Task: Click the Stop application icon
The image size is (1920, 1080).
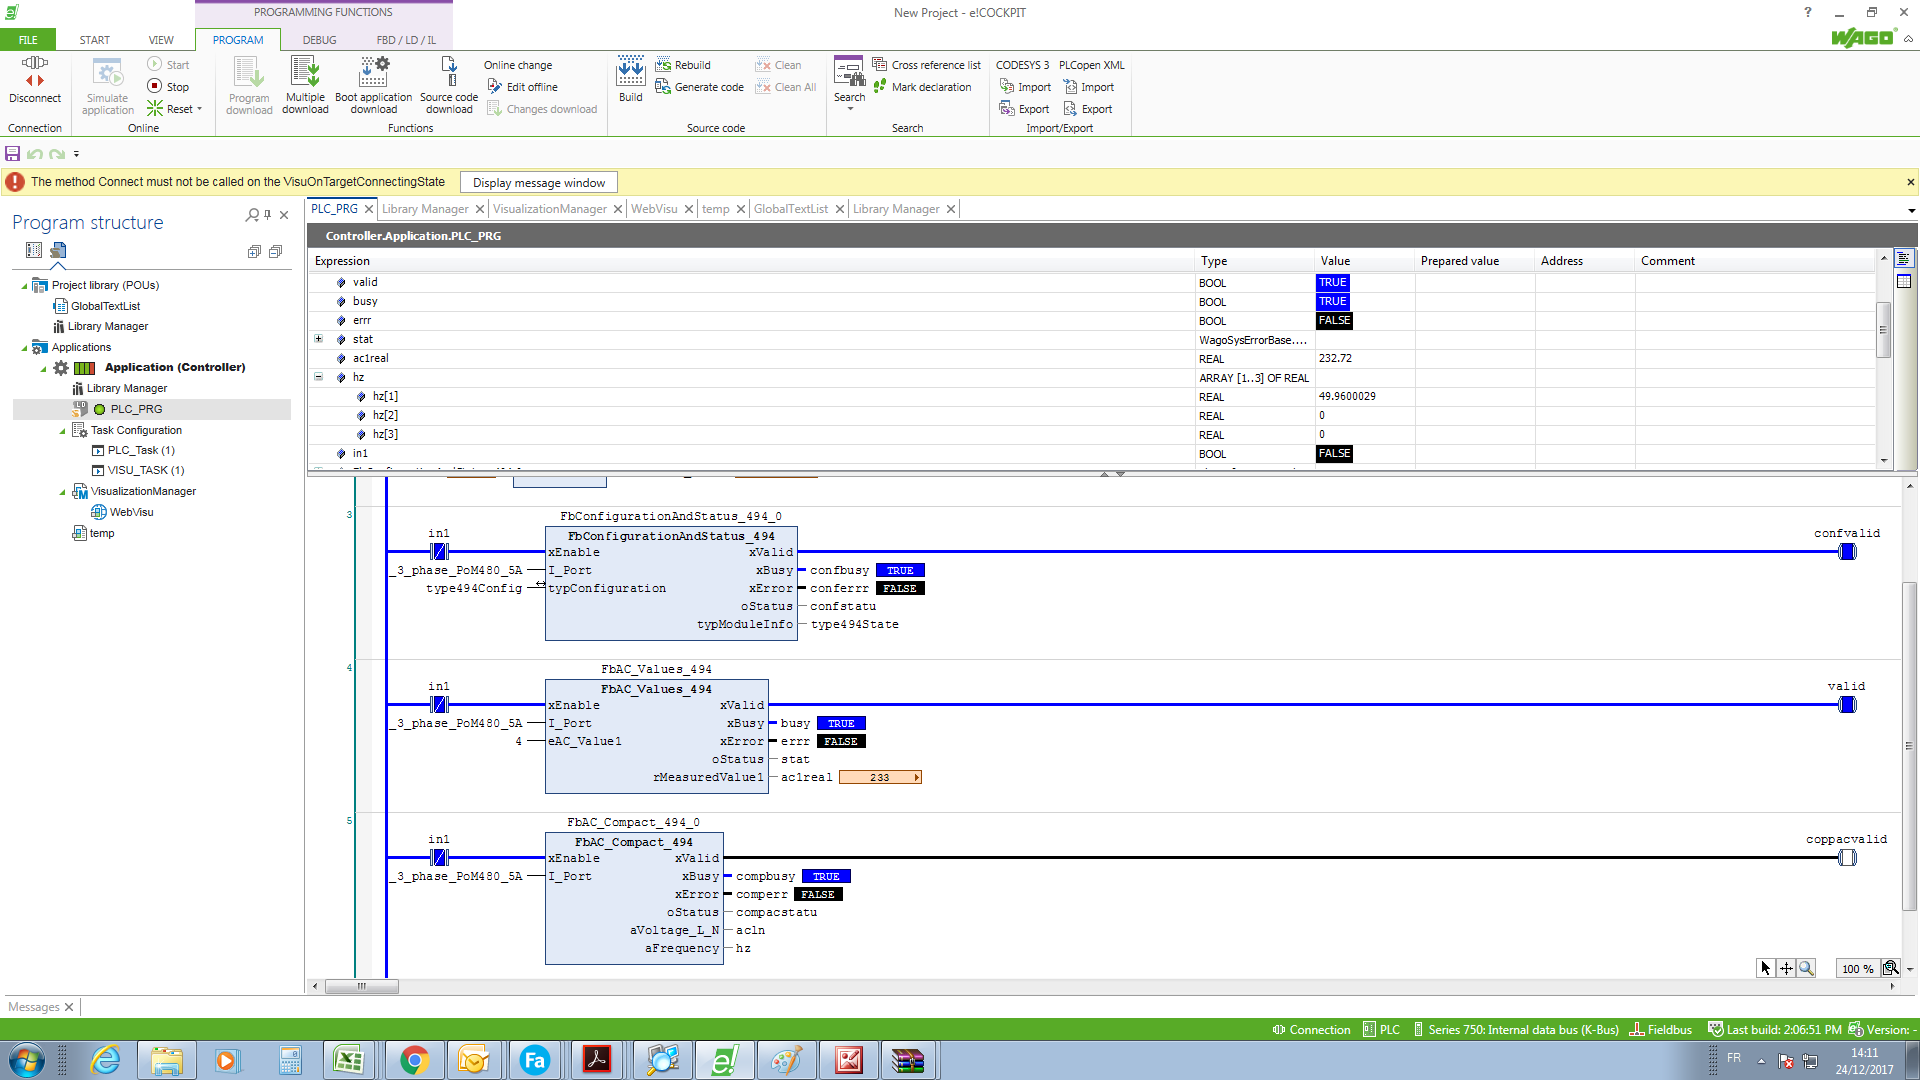Action: [155, 87]
